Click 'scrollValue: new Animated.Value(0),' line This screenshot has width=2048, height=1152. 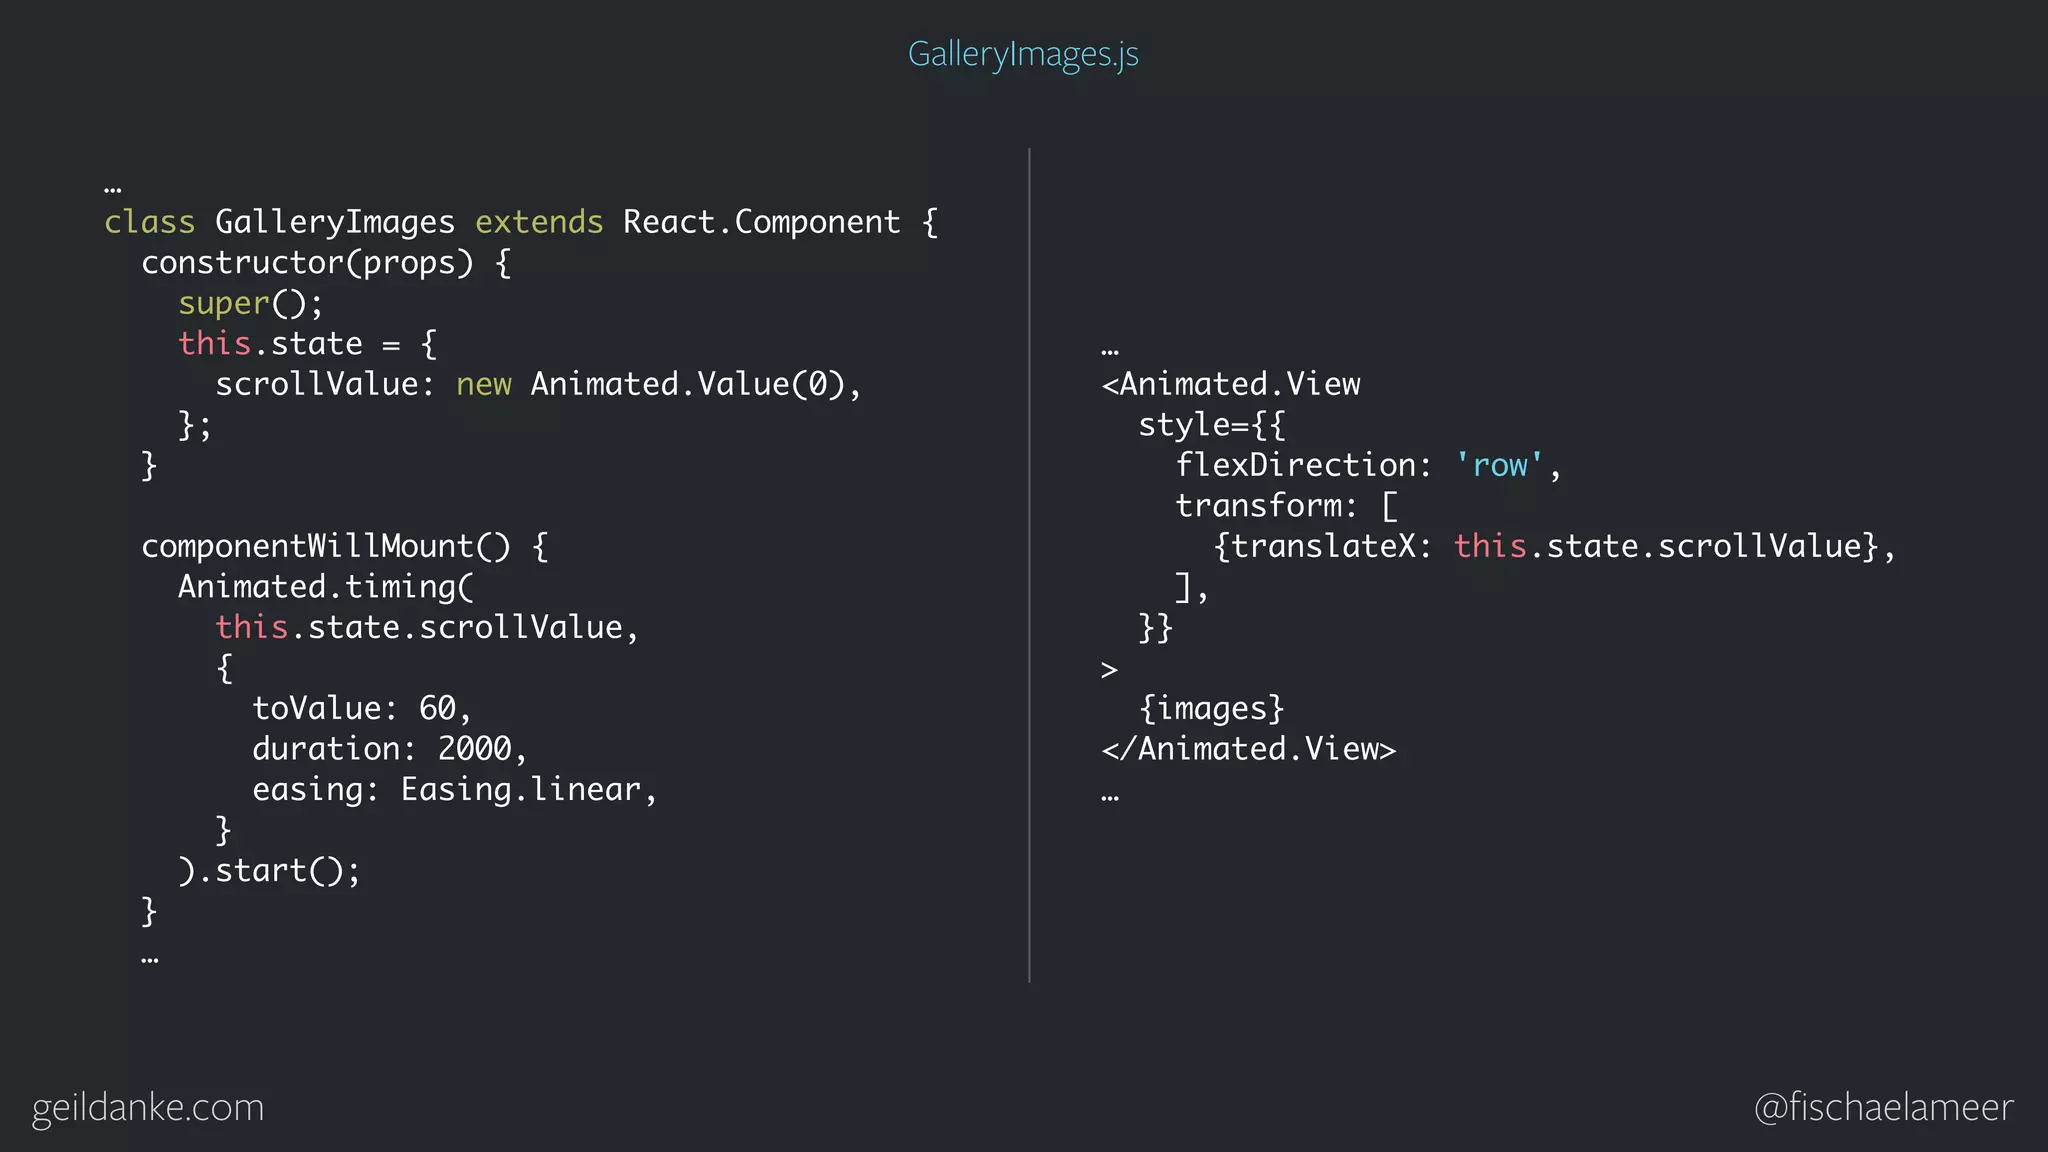(x=538, y=384)
